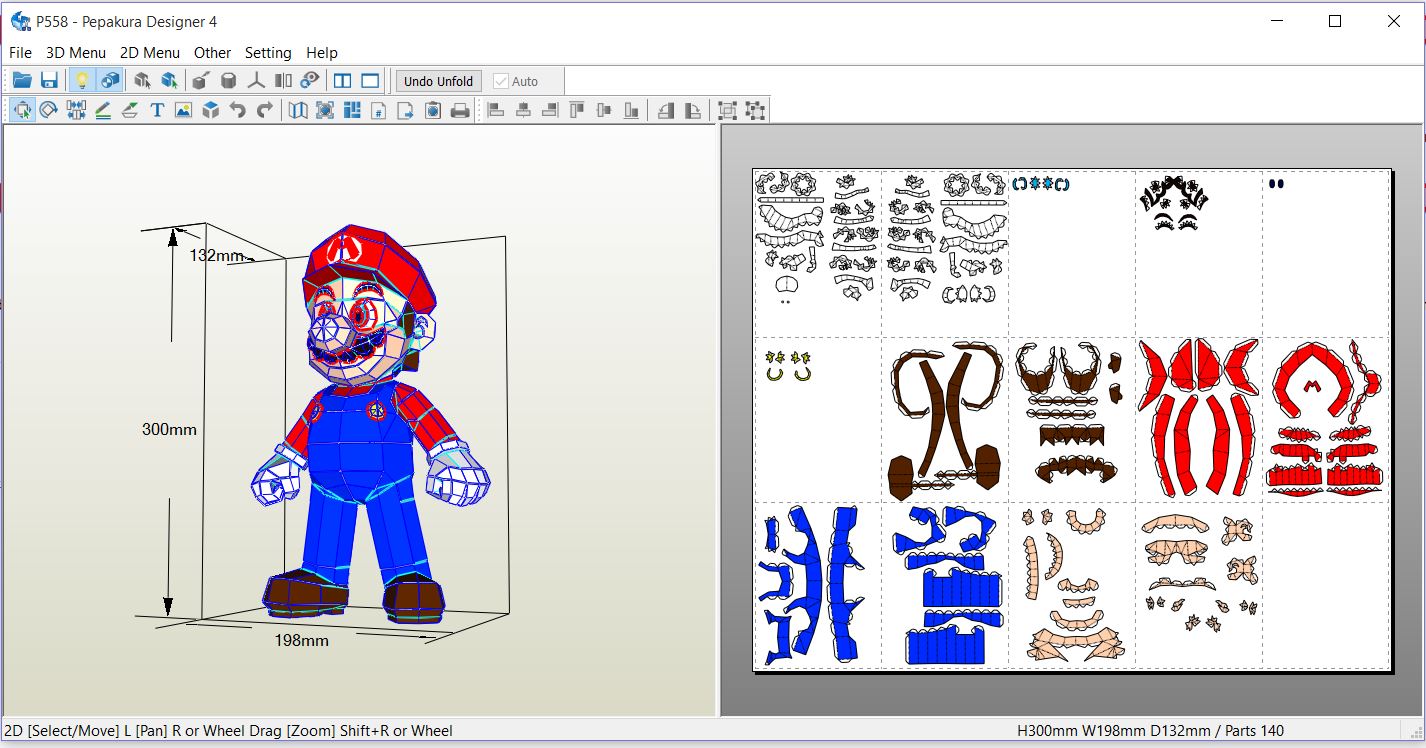Click the Redo arrow icon

pyautogui.click(x=263, y=110)
